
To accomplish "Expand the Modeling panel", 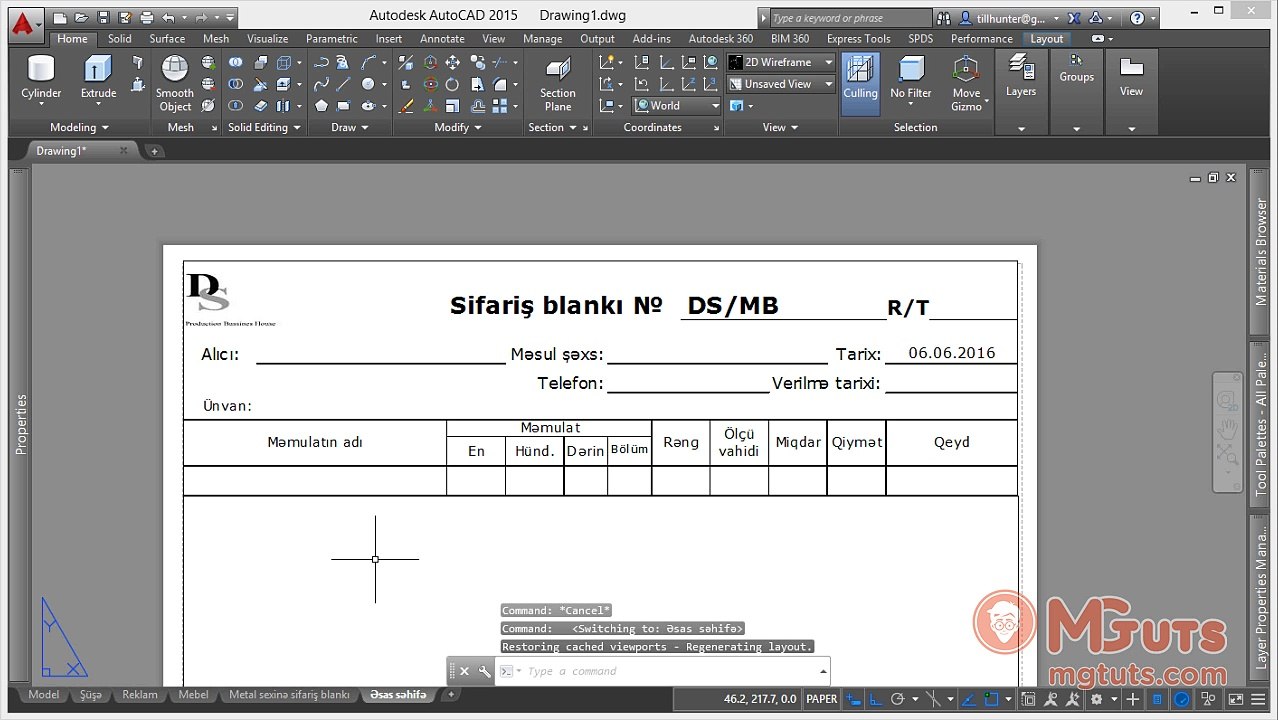I will coord(80,127).
